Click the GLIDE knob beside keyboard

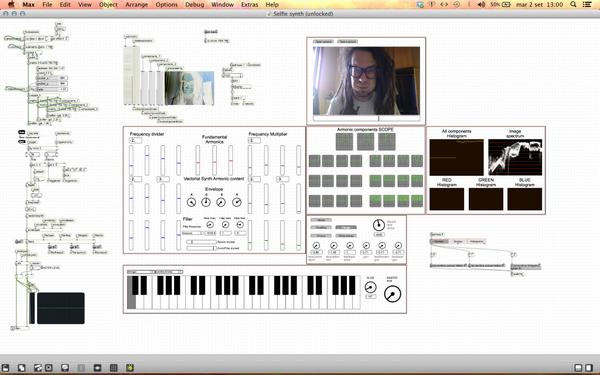[370, 287]
